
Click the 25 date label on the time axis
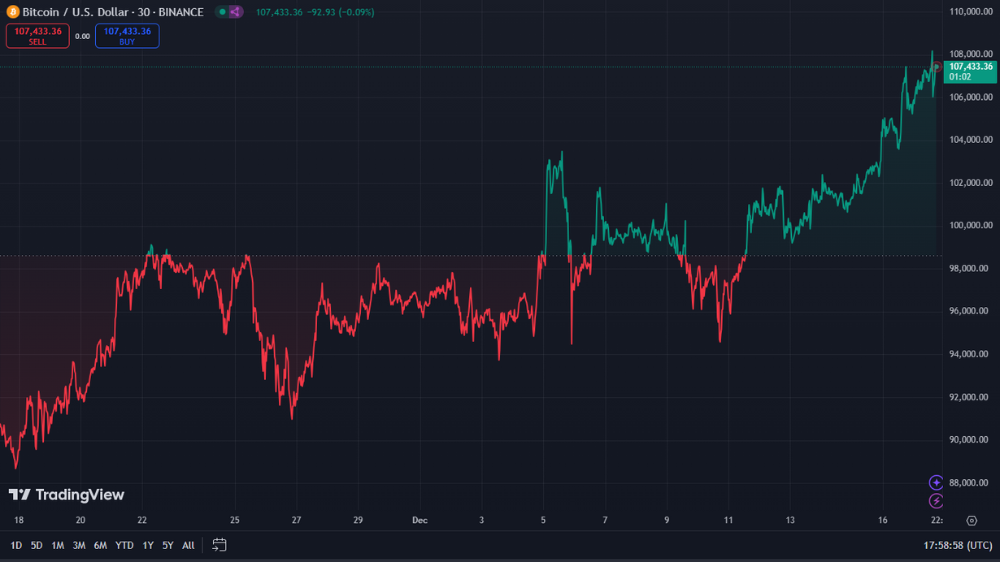point(235,521)
